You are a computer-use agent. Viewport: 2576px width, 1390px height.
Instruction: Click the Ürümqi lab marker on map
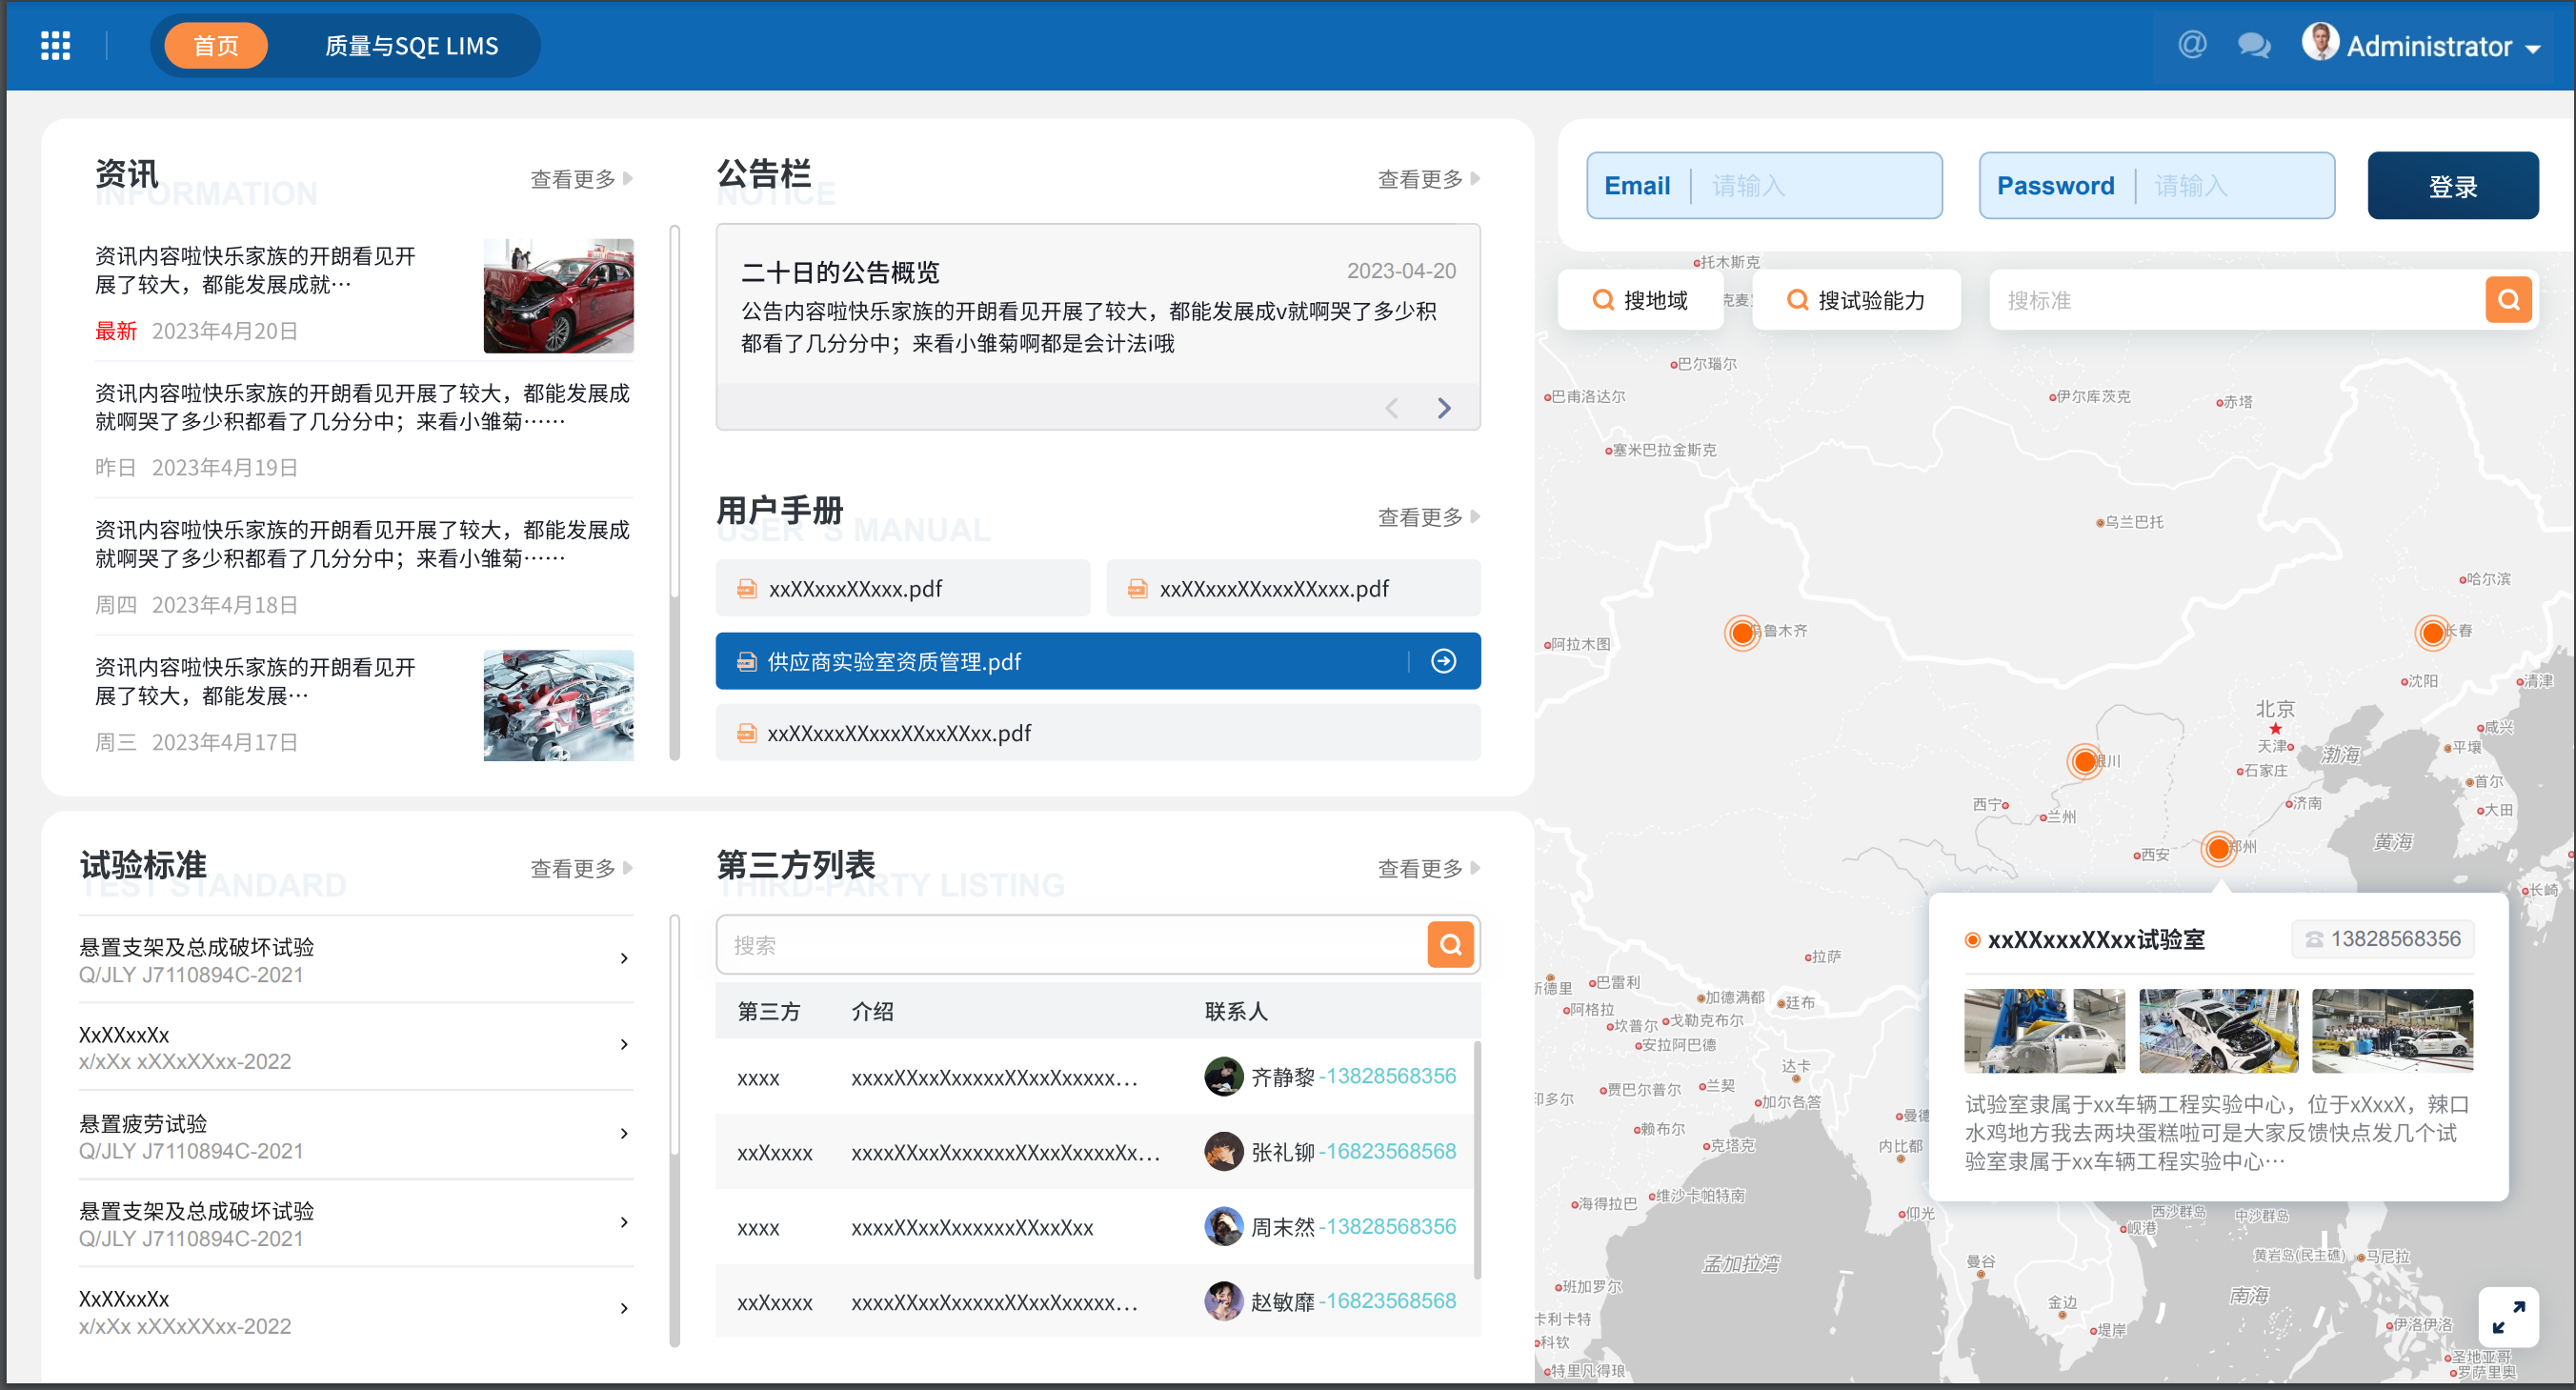(x=1742, y=632)
